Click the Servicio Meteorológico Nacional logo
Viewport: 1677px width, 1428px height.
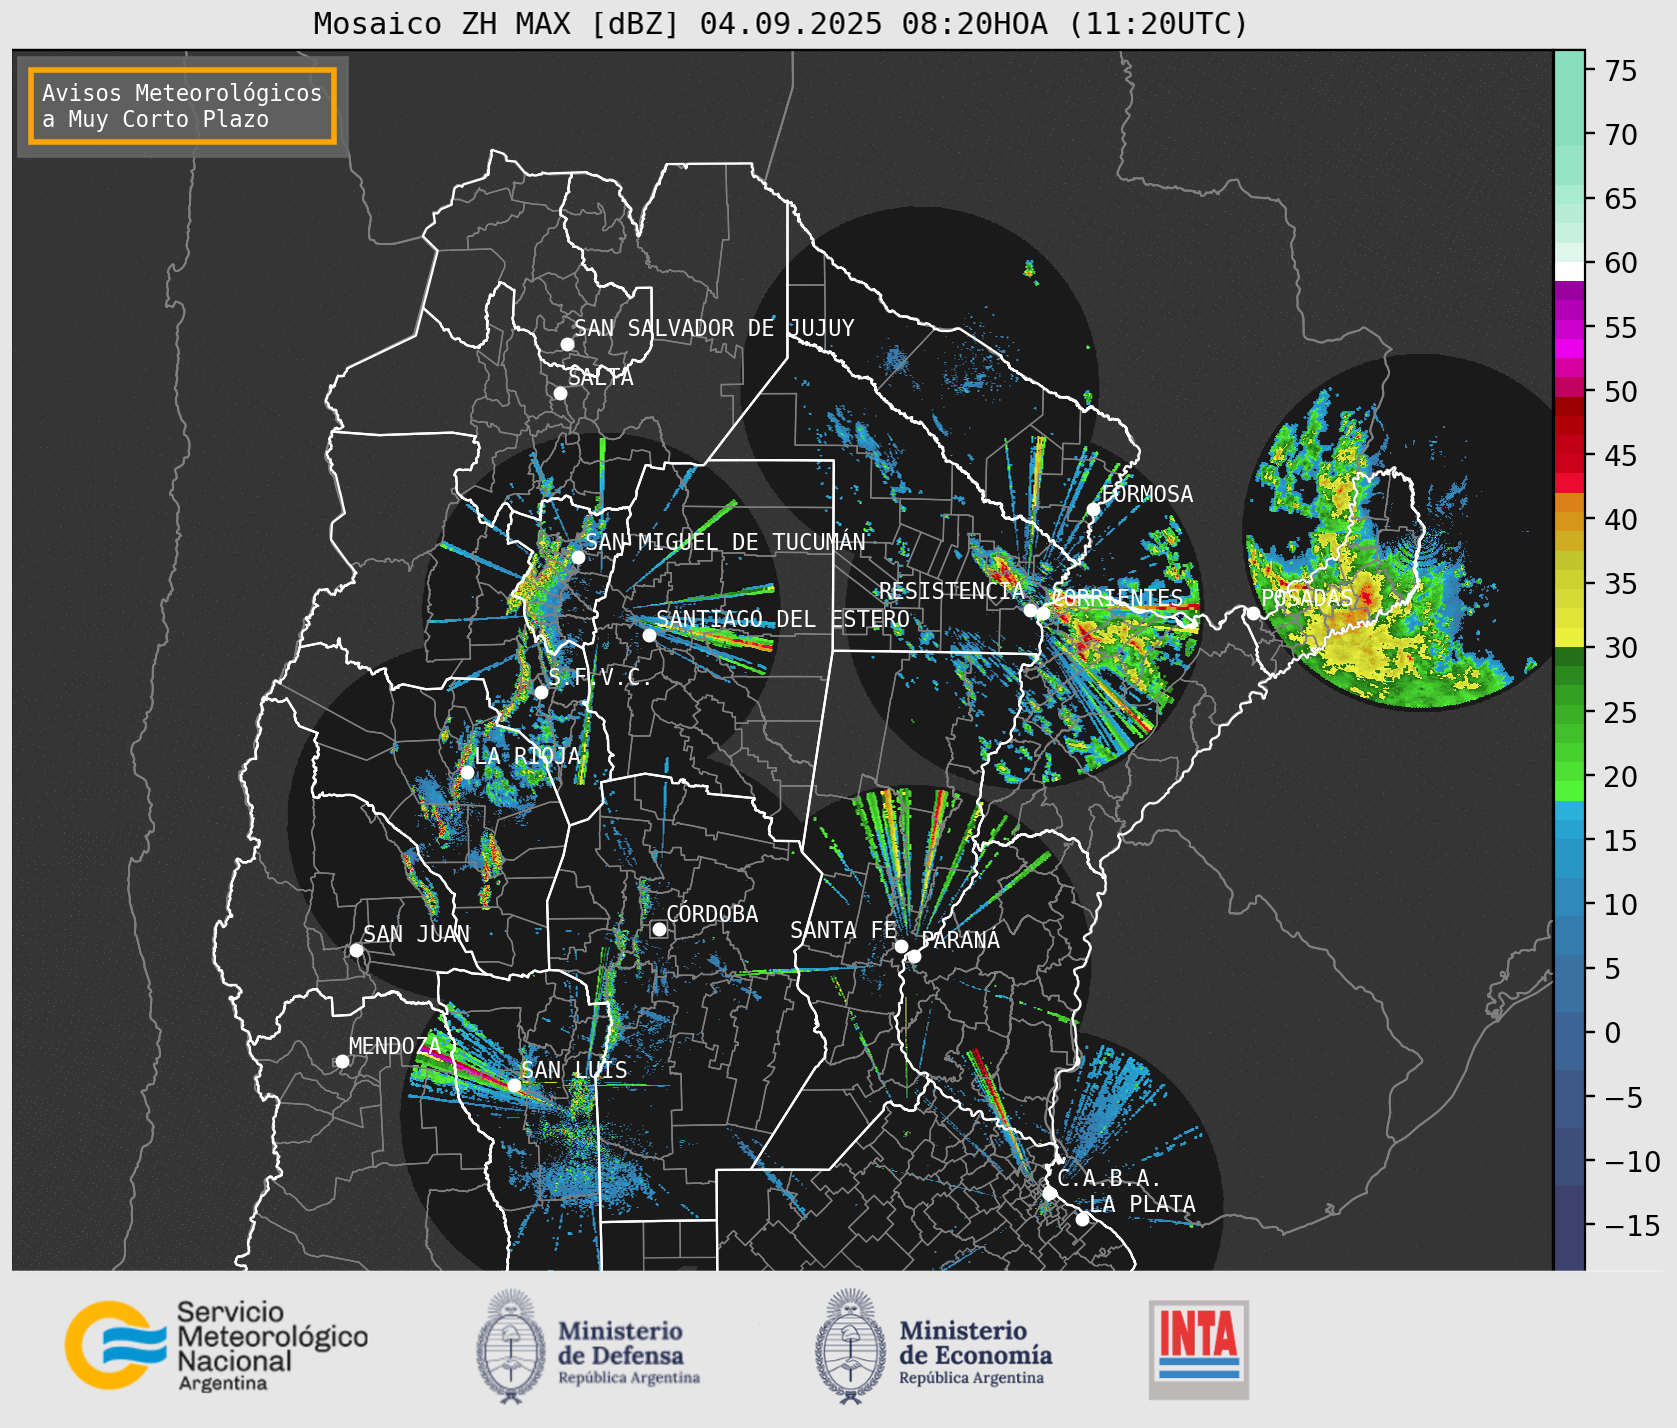pyautogui.click(x=216, y=1345)
